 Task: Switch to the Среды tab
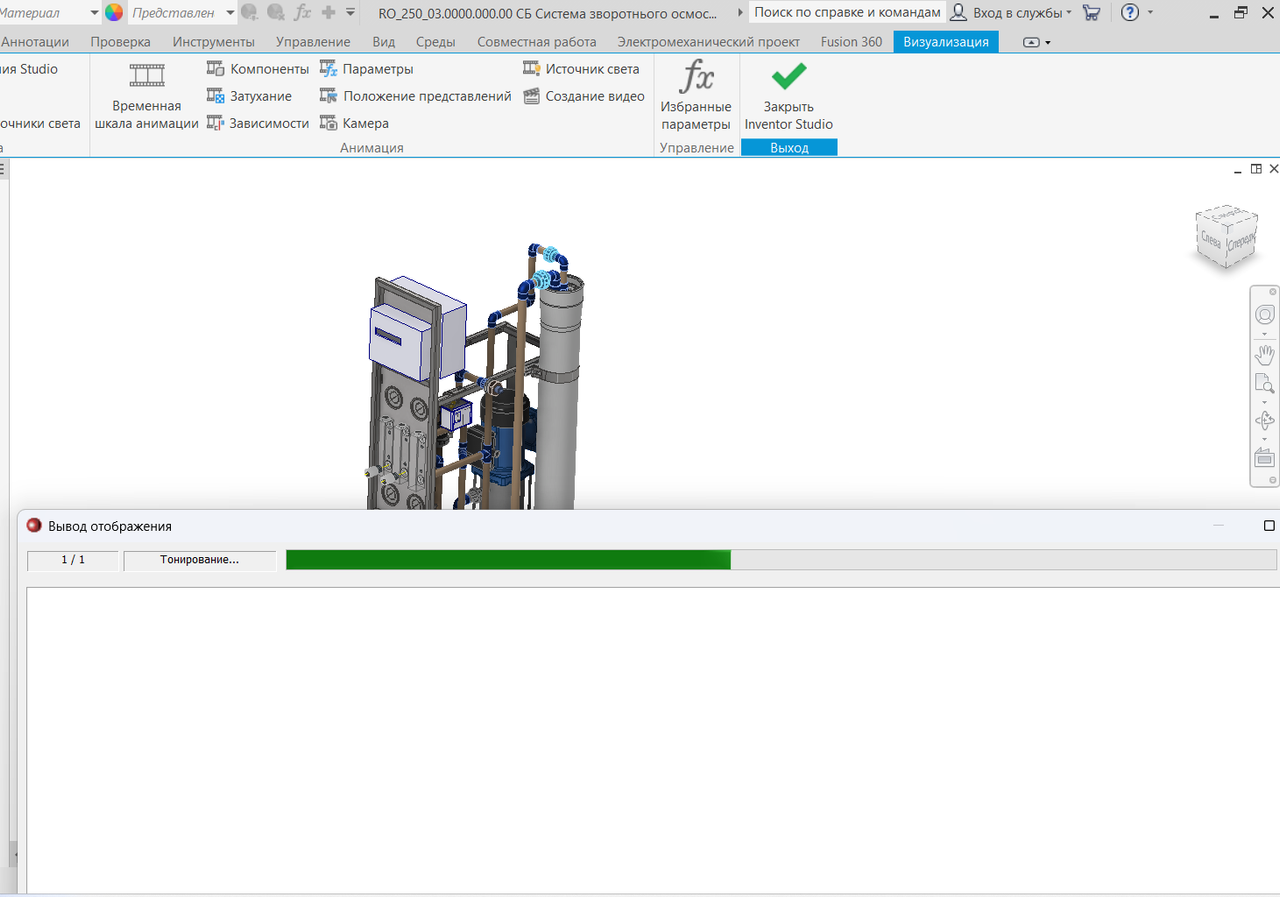pyautogui.click(x=436, y=42)
